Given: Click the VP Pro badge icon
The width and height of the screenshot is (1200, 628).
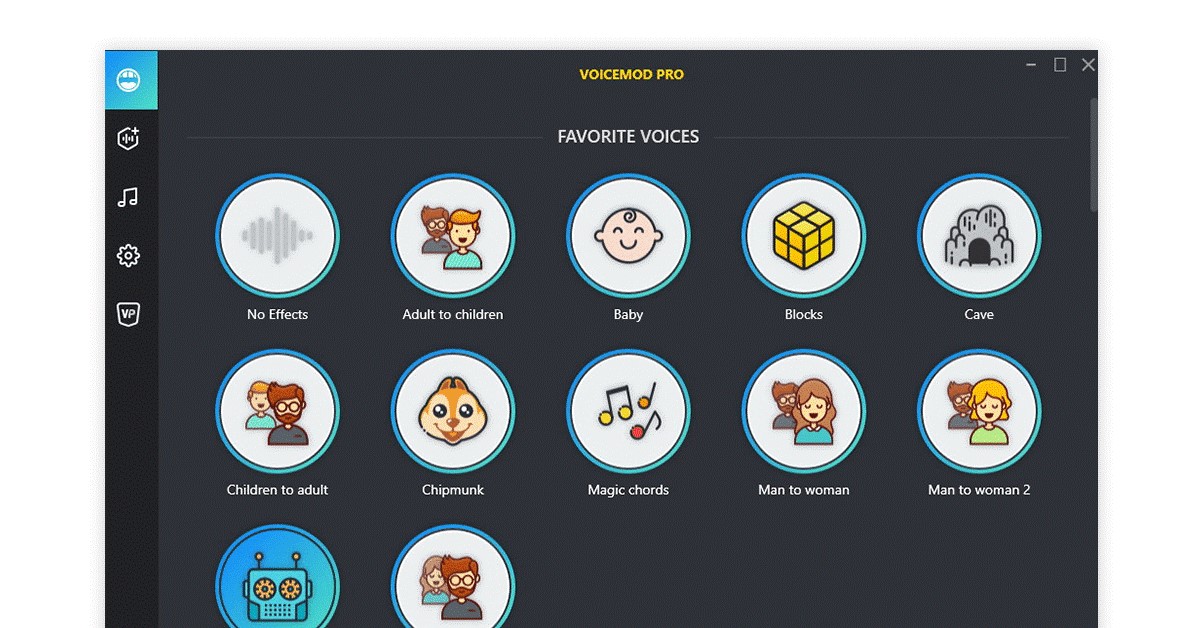Looking at the screenshot, I should click(128, 314).
